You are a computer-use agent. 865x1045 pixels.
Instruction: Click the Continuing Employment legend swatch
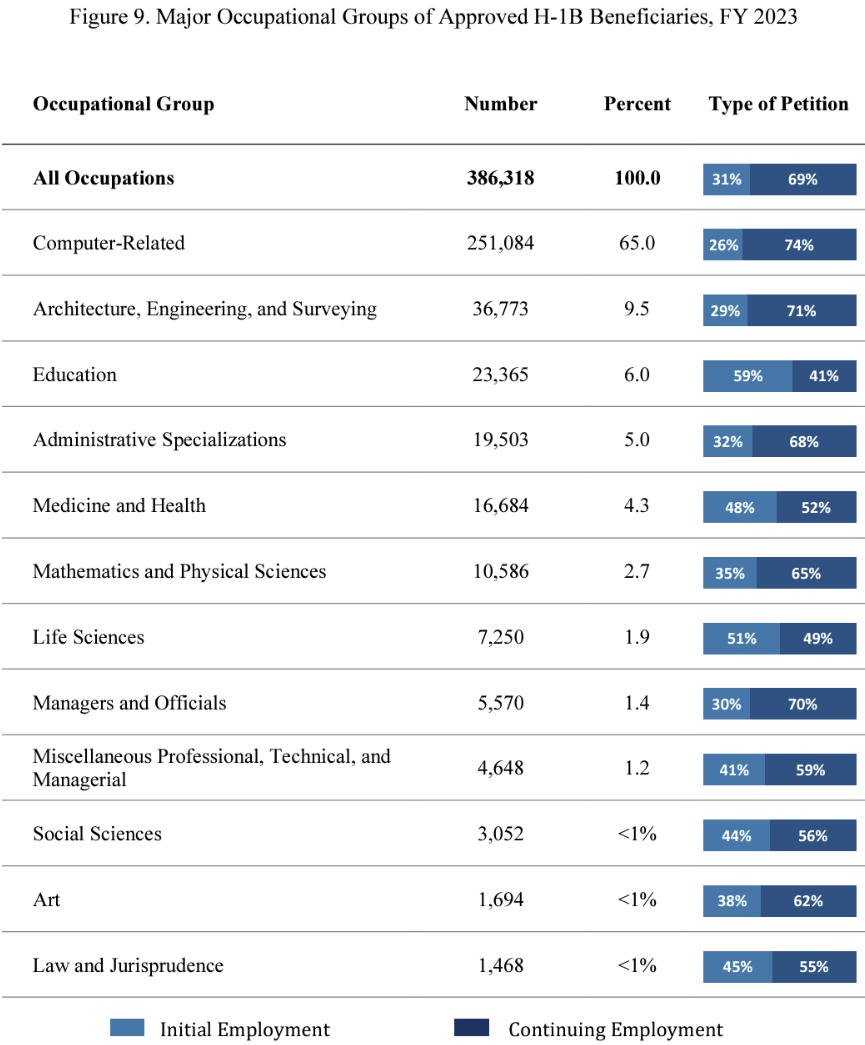471,1028
